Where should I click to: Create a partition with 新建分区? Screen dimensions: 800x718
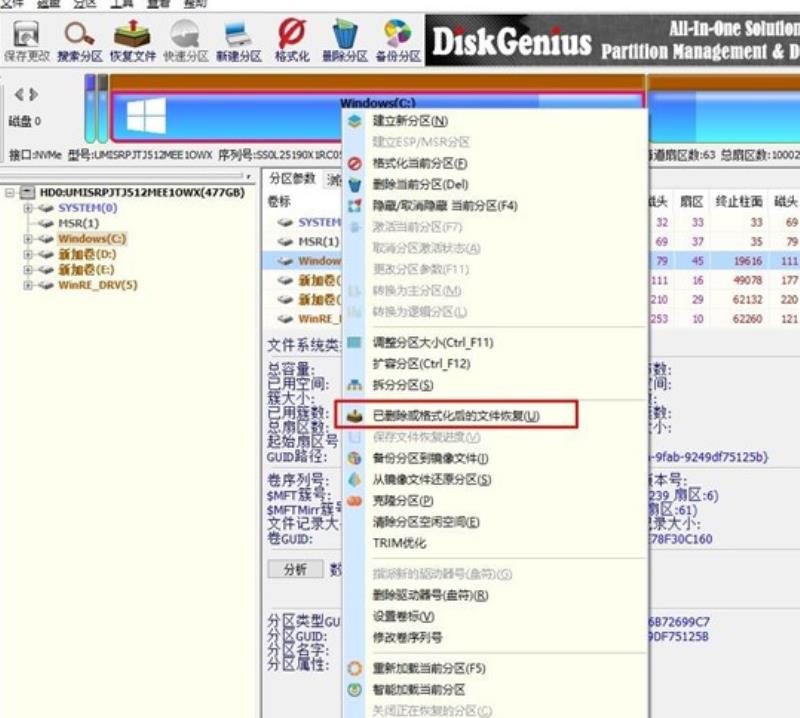[239, 41]
